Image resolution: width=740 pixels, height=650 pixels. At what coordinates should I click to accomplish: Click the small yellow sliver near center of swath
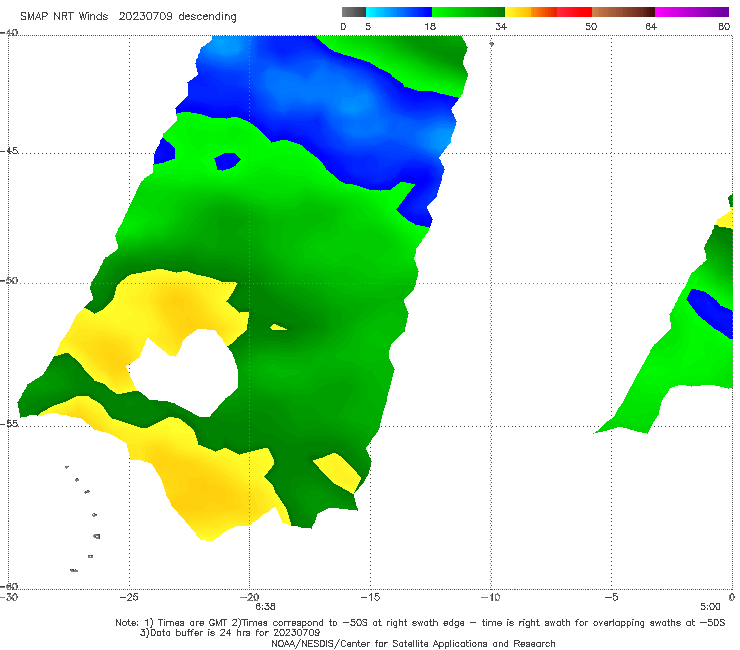pyautogui.click(x=278, y=327)
